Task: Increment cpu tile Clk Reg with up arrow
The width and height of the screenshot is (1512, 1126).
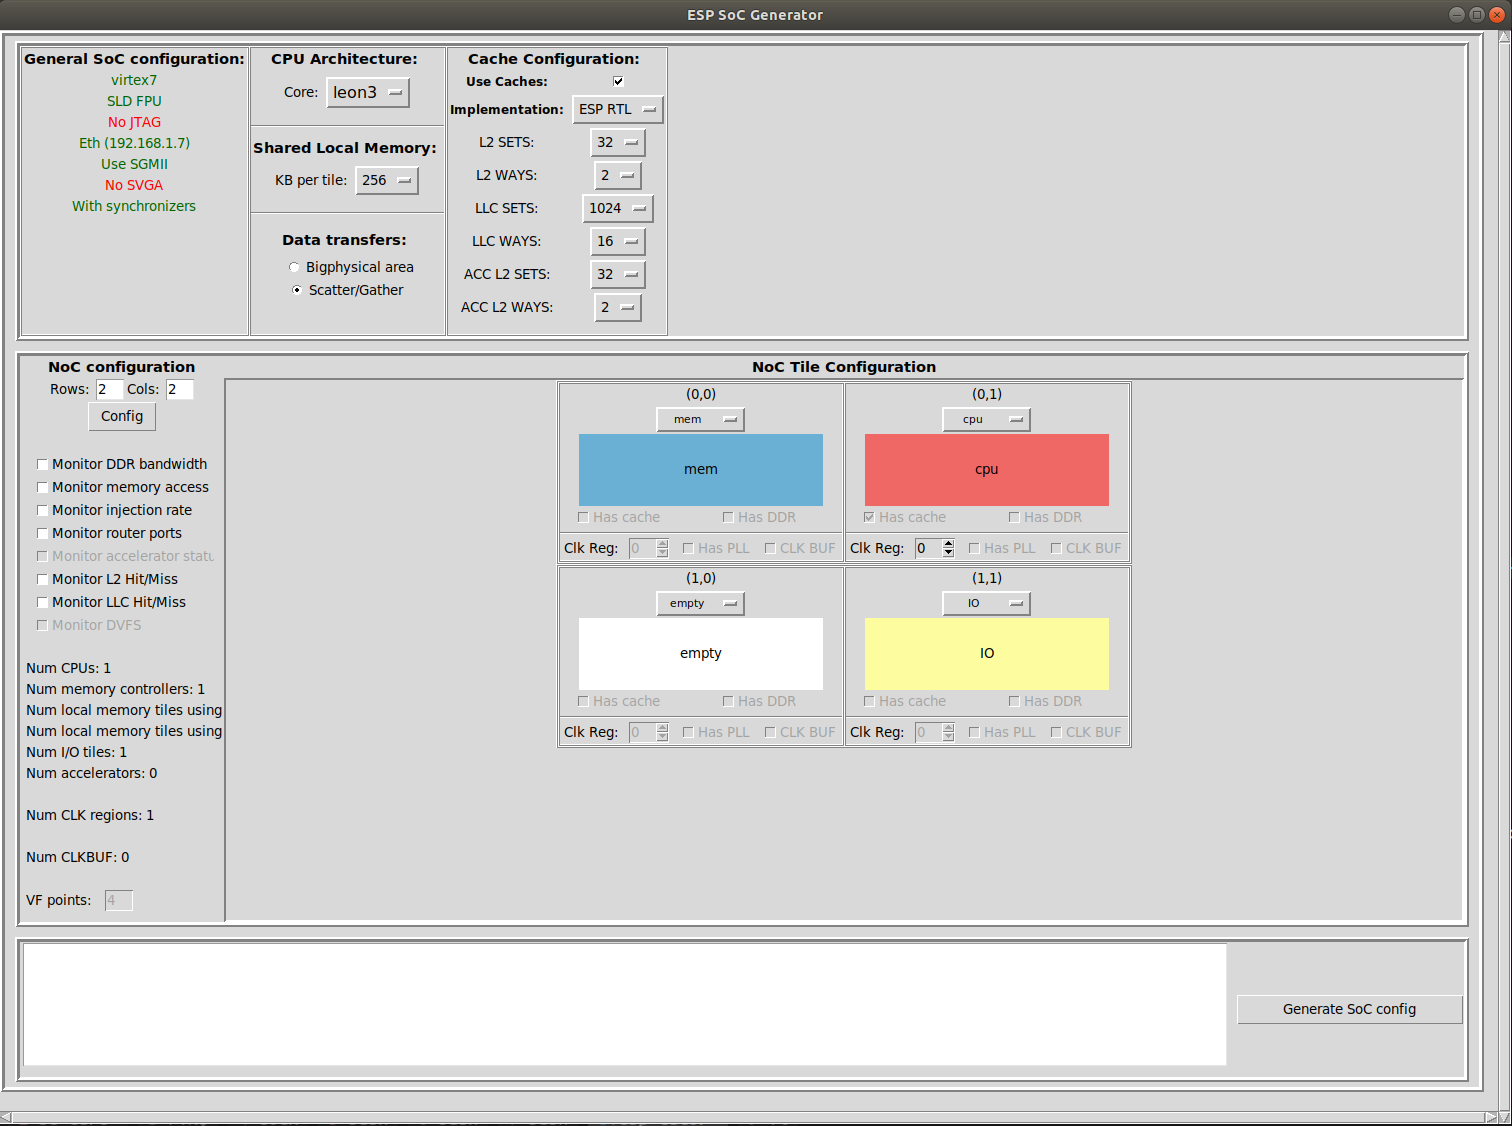Action: click(x=948, y=543)
